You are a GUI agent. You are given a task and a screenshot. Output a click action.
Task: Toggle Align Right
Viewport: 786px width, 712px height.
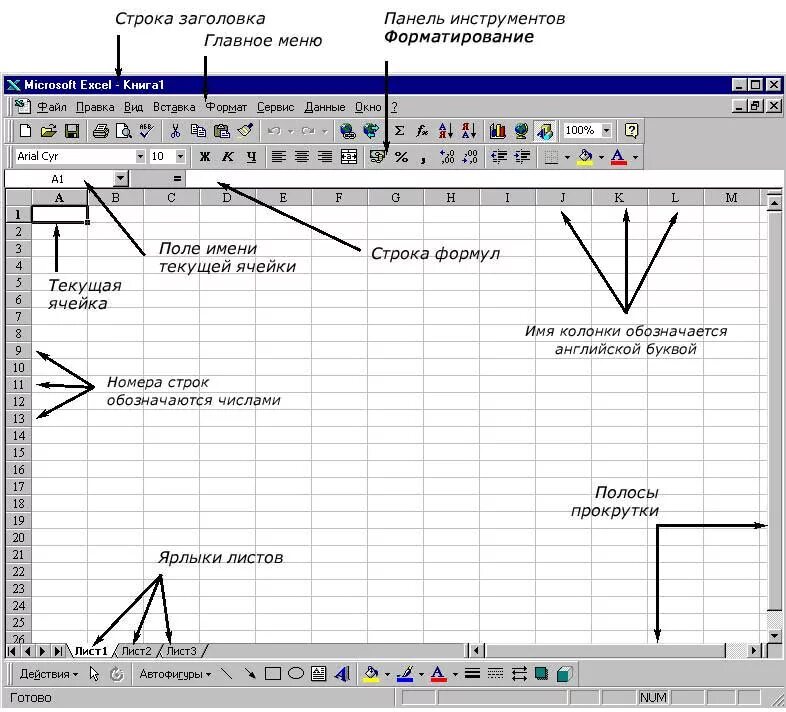[325, 157]
